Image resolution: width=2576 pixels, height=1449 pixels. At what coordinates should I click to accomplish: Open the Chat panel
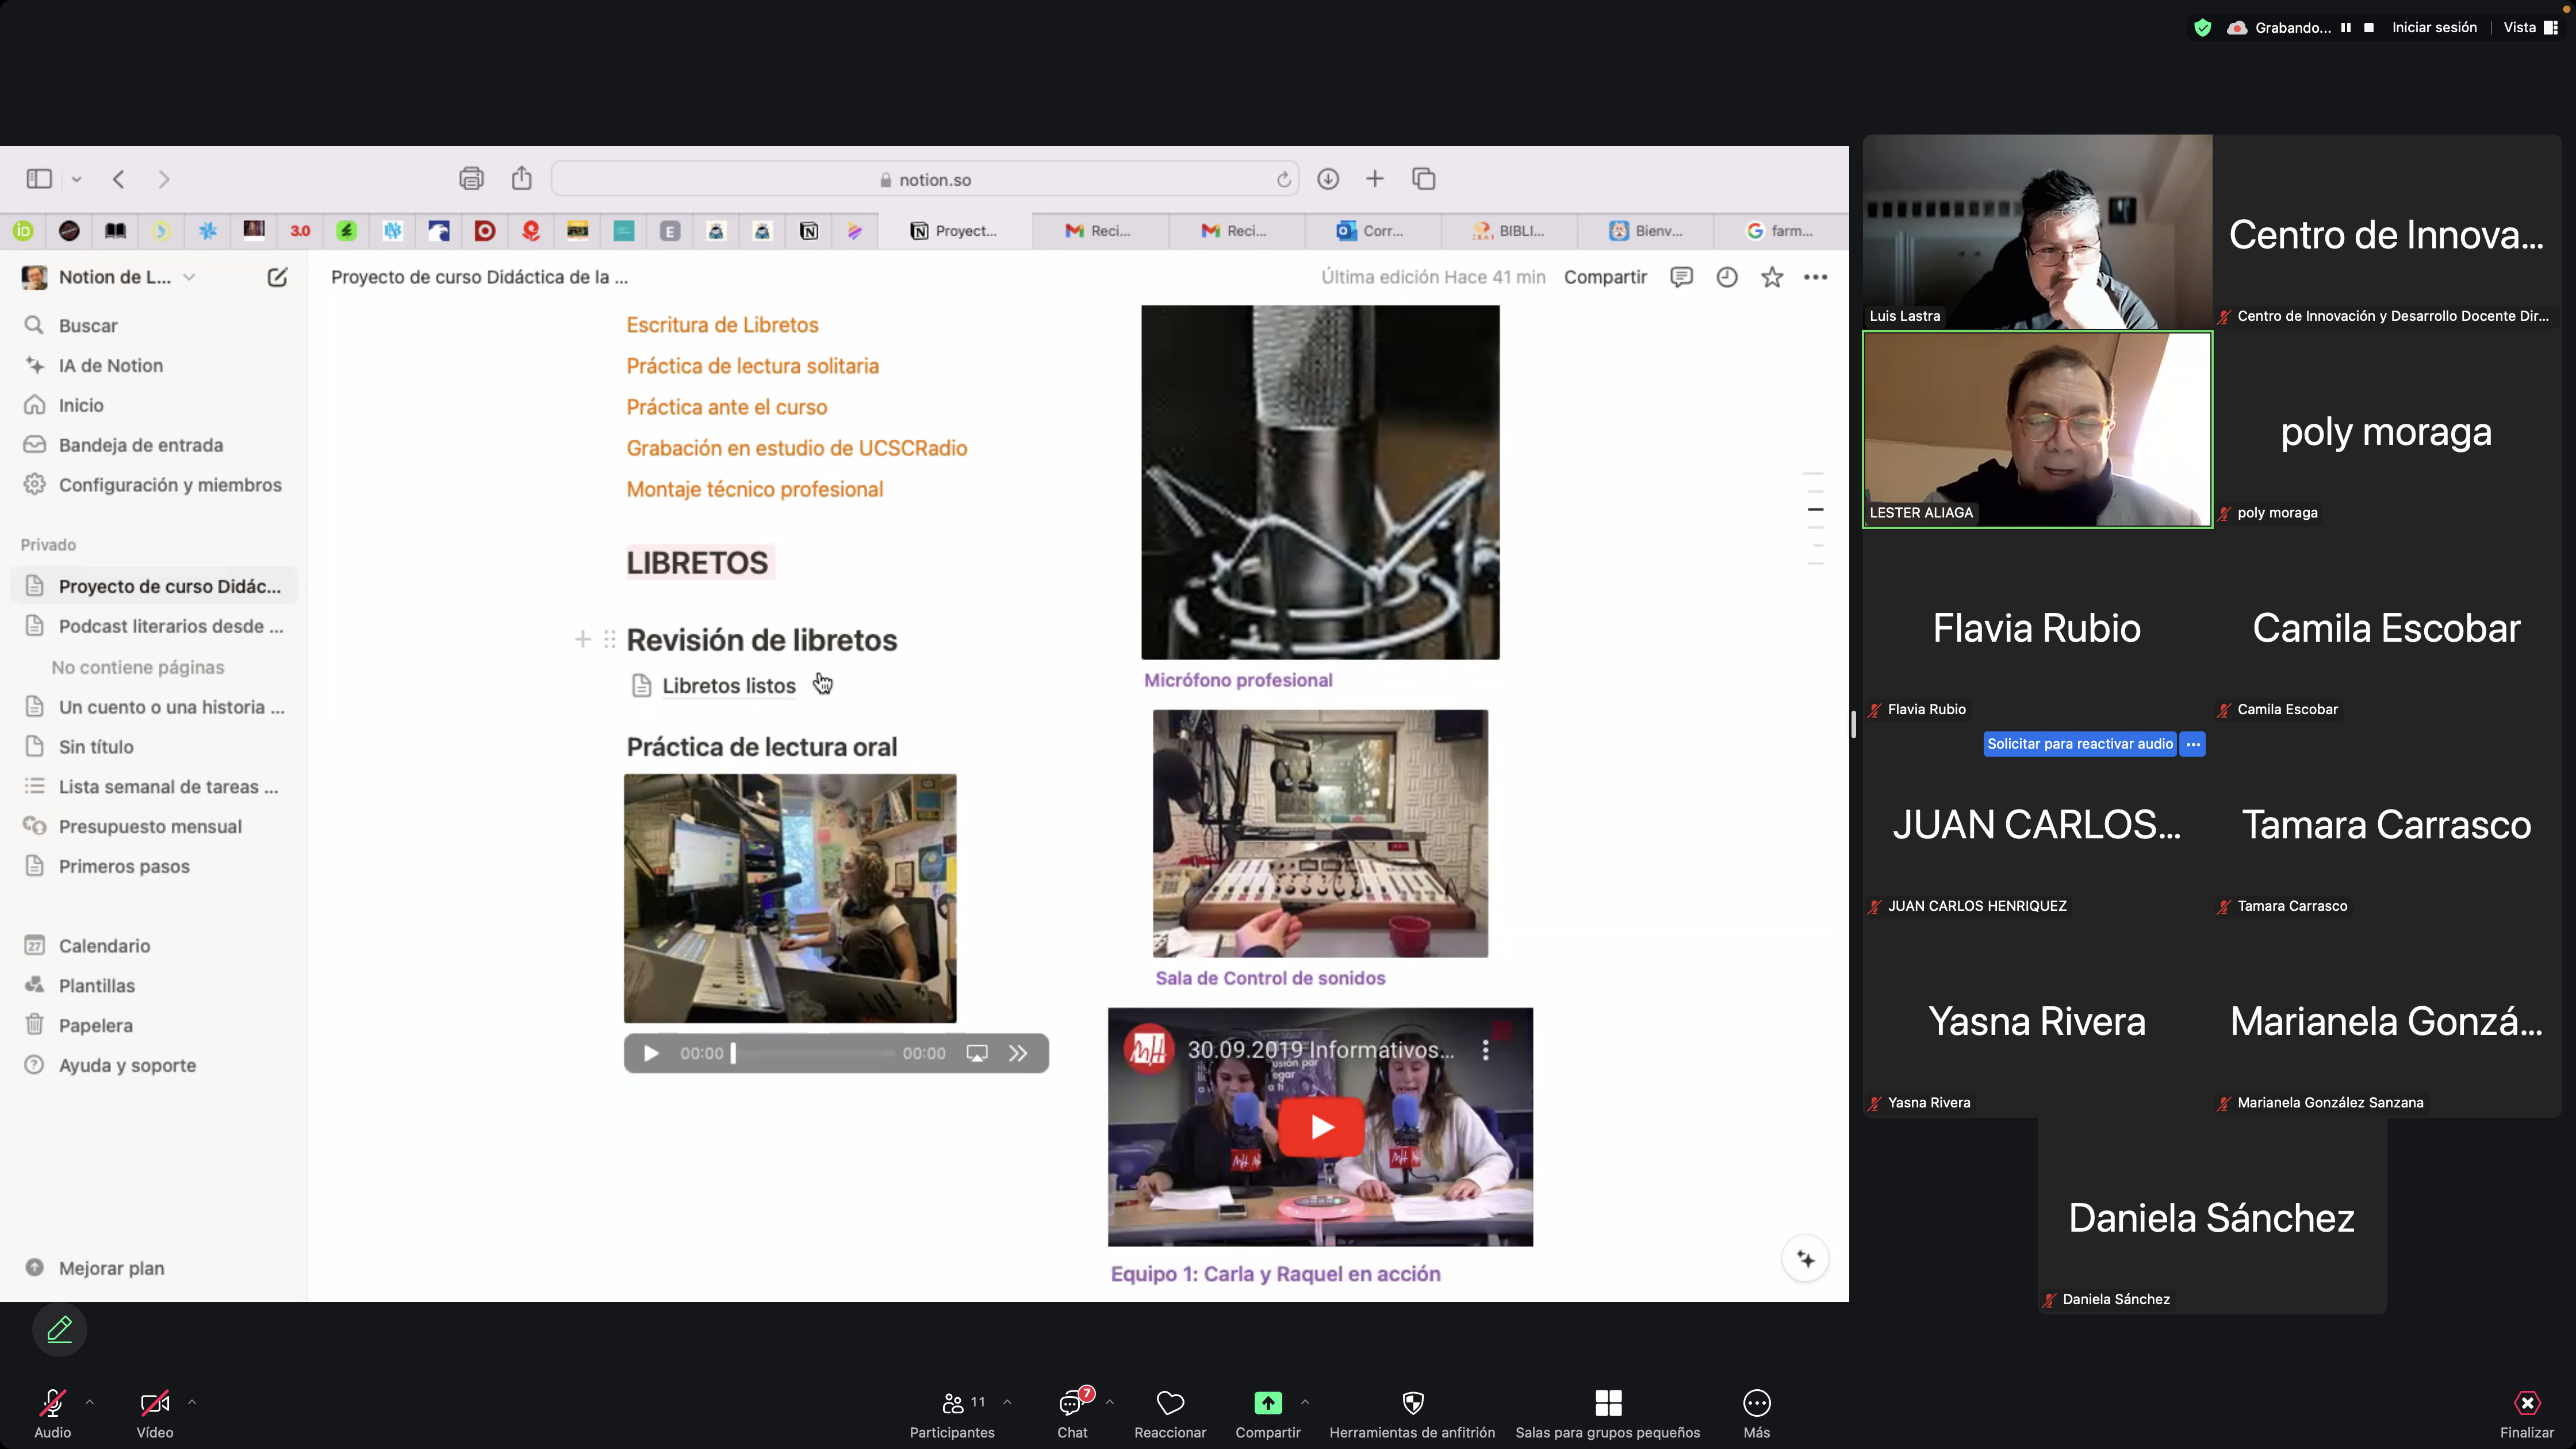[1072, 1413]
